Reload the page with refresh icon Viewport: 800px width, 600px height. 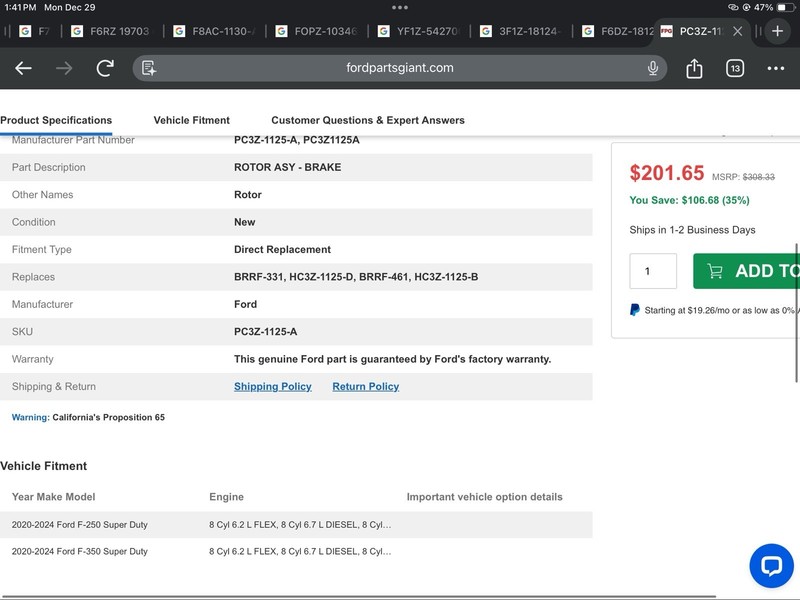[105, 68]
